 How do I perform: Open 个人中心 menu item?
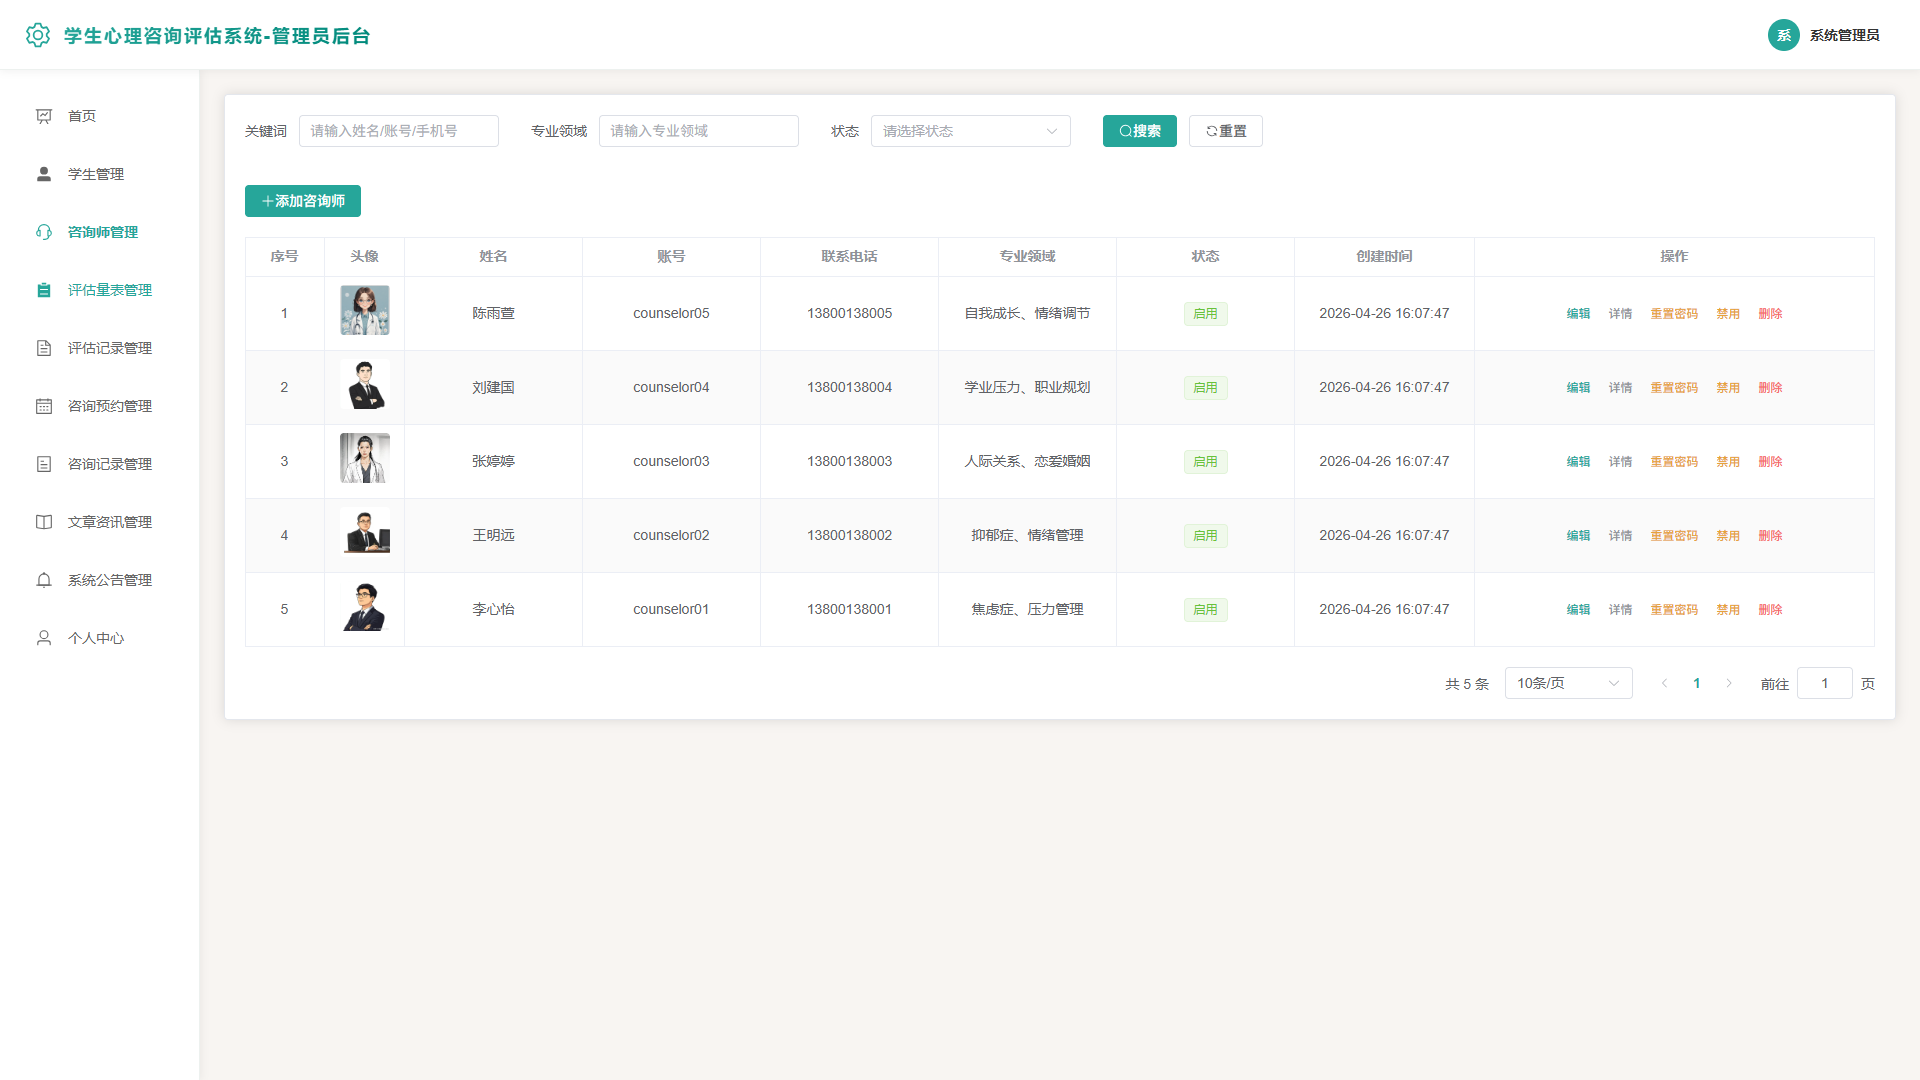(x=96, y=638)
